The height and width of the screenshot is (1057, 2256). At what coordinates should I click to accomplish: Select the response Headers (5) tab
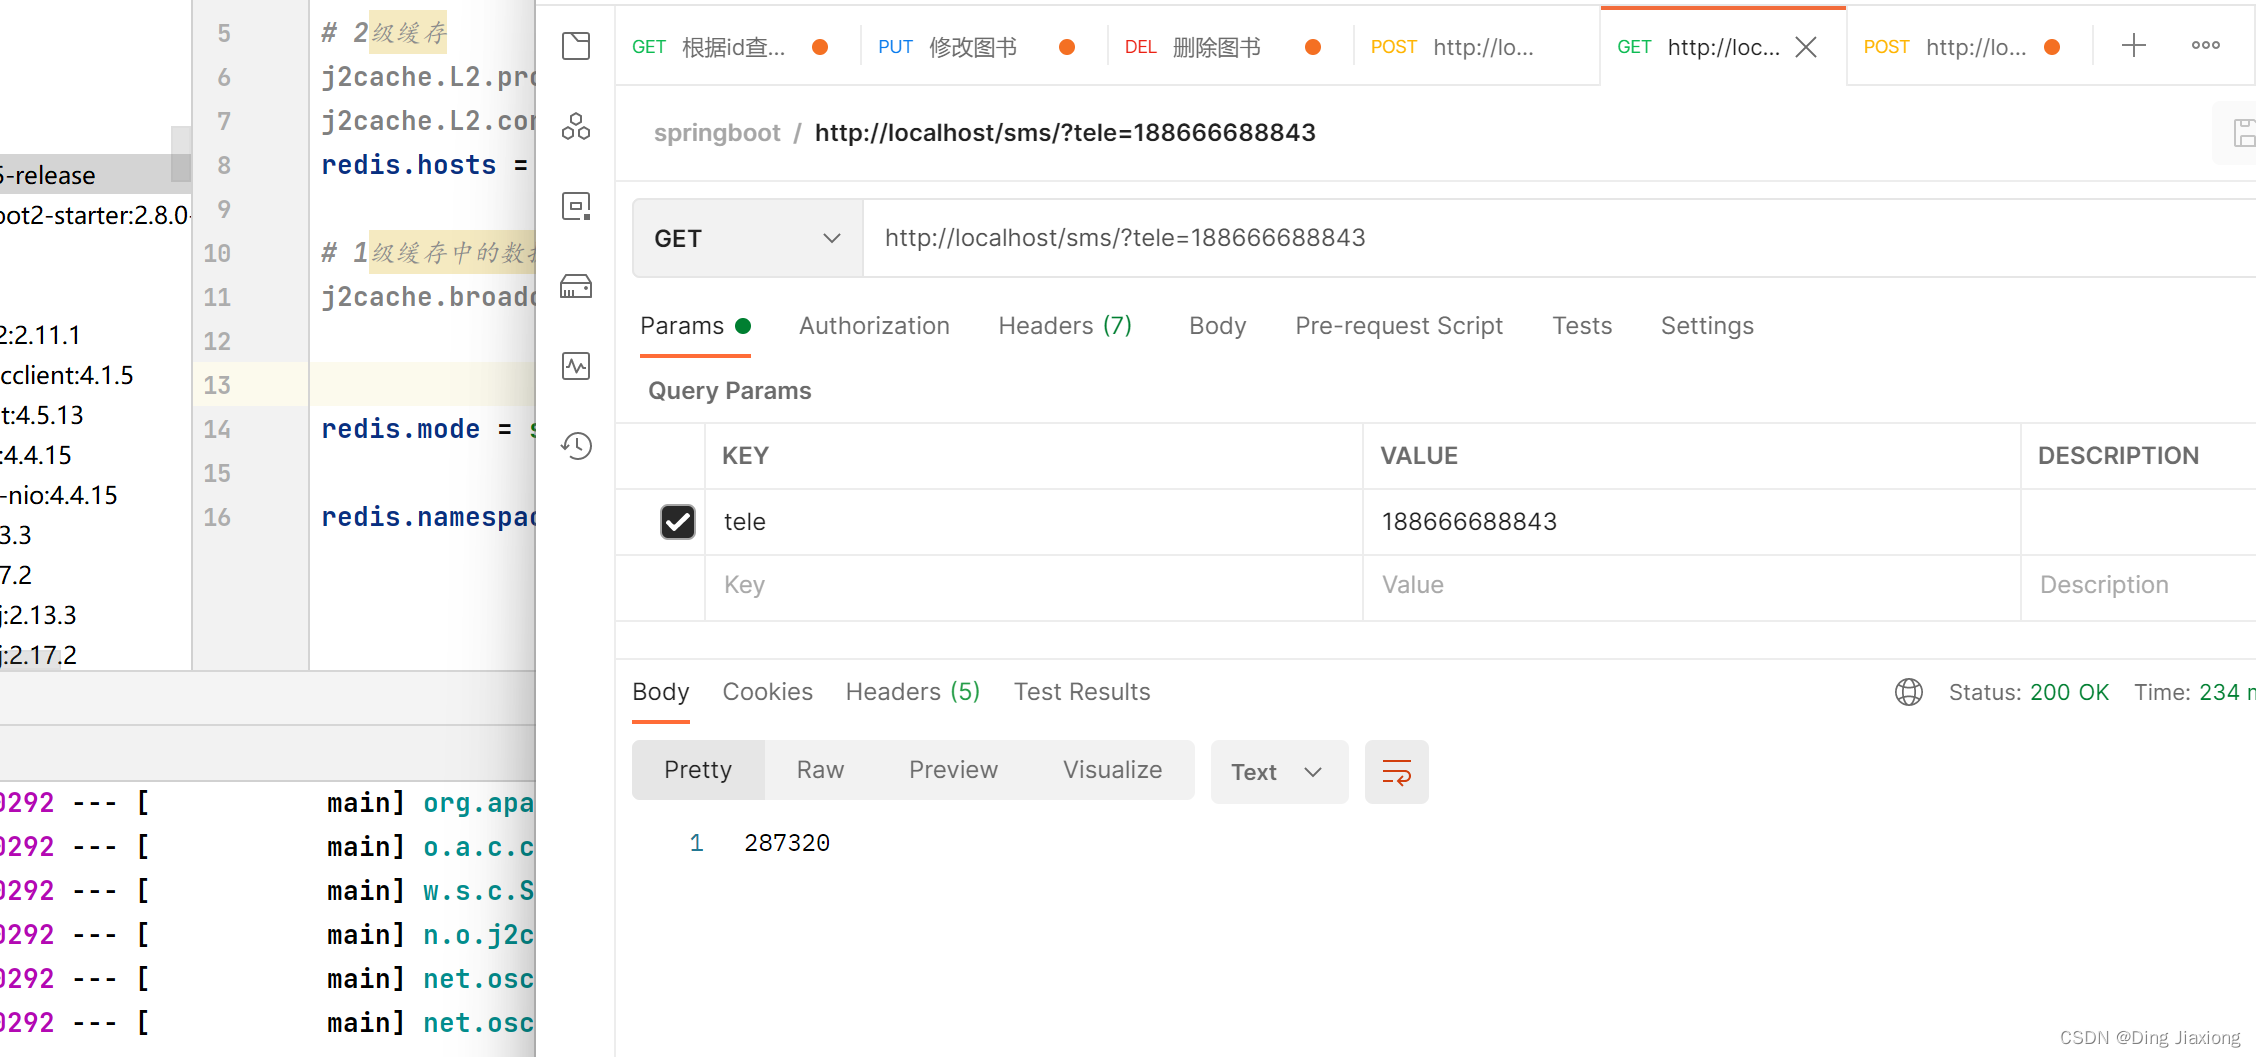click(913, 692)
